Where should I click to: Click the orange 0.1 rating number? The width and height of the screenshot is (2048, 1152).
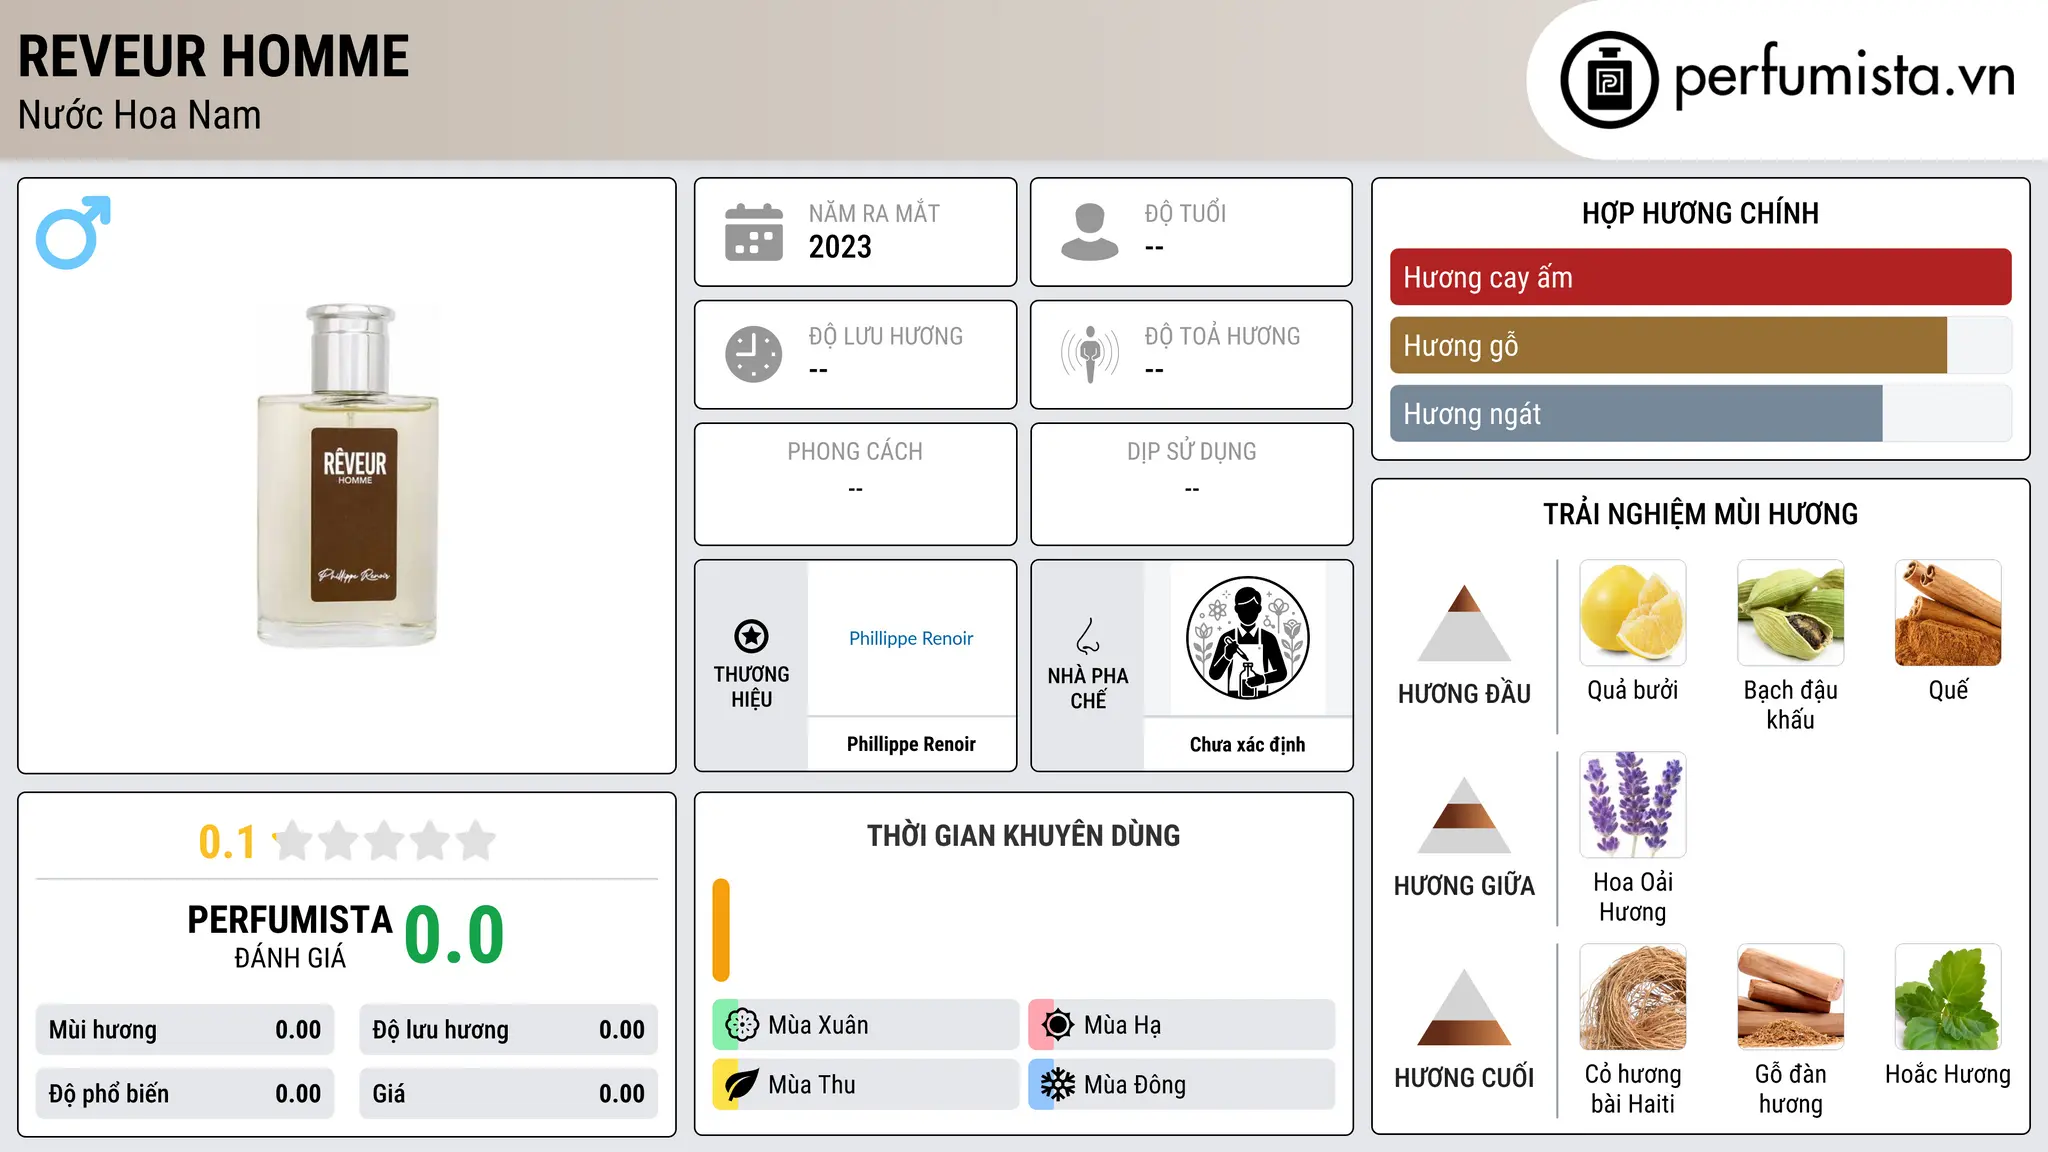[x=227, y=842]
